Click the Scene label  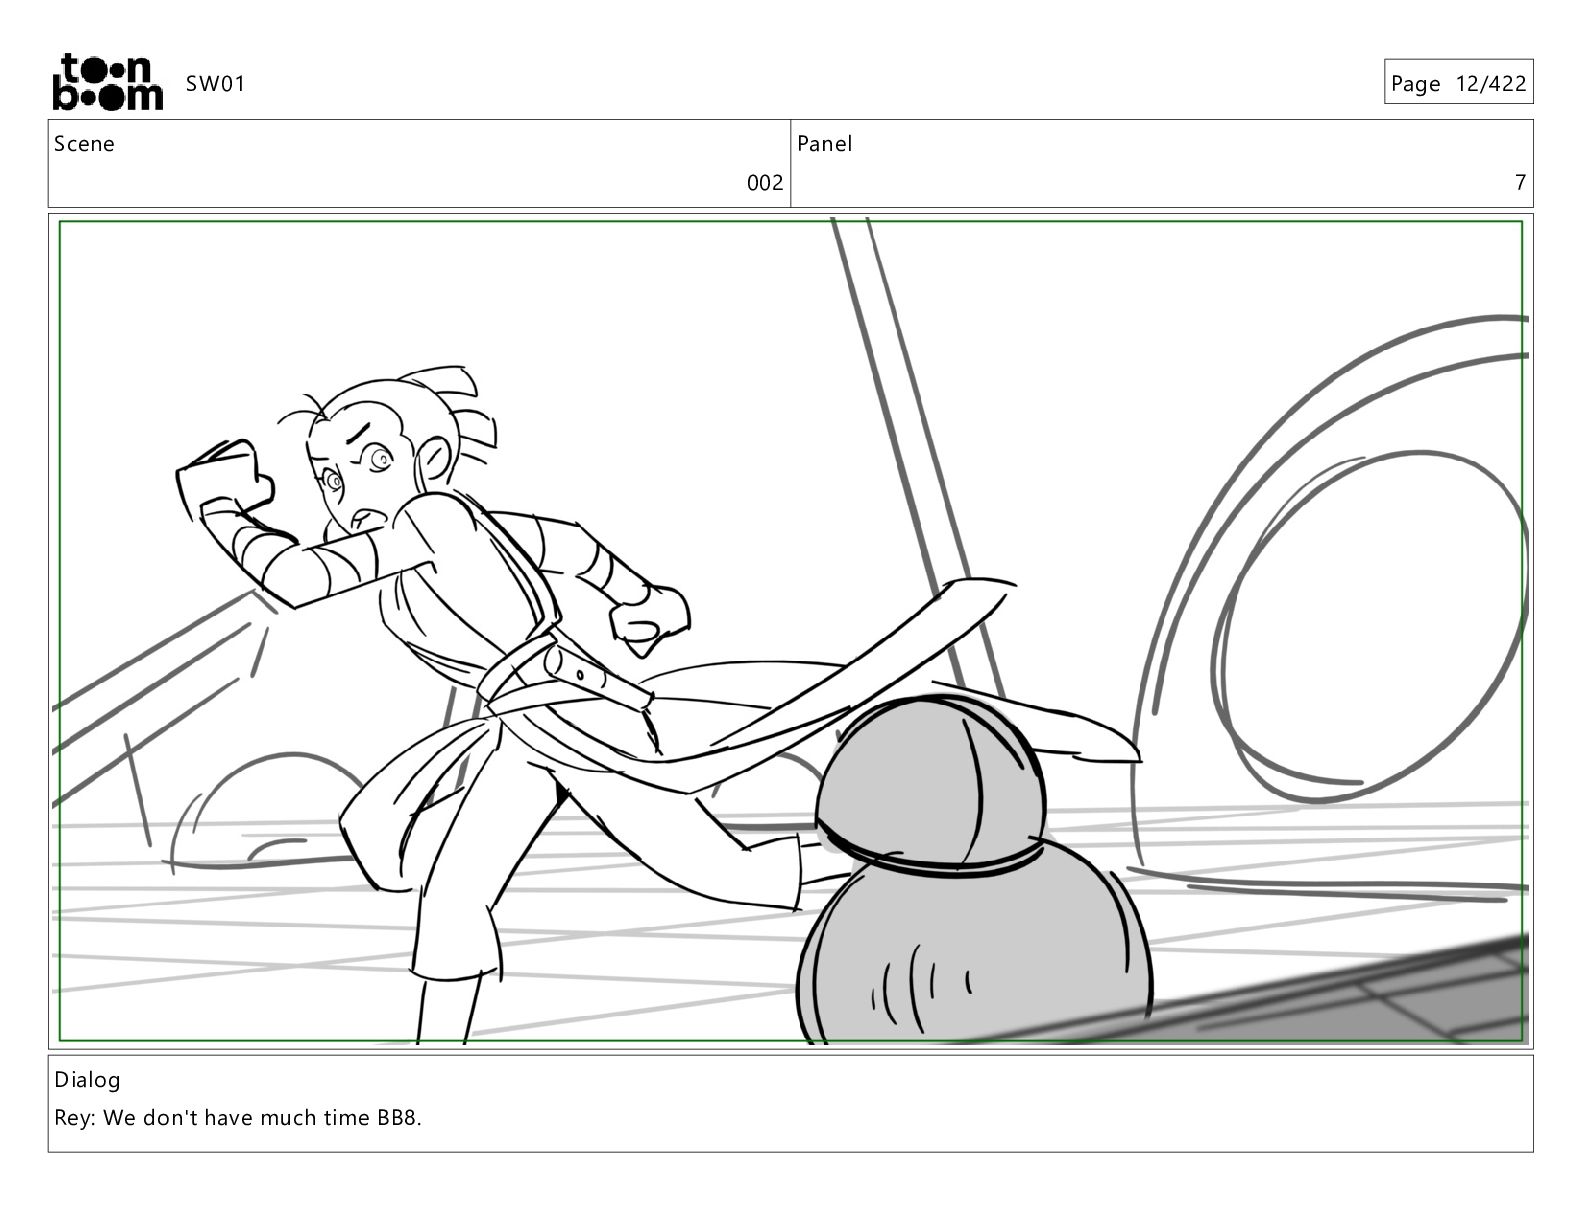(x=84, y=144)
